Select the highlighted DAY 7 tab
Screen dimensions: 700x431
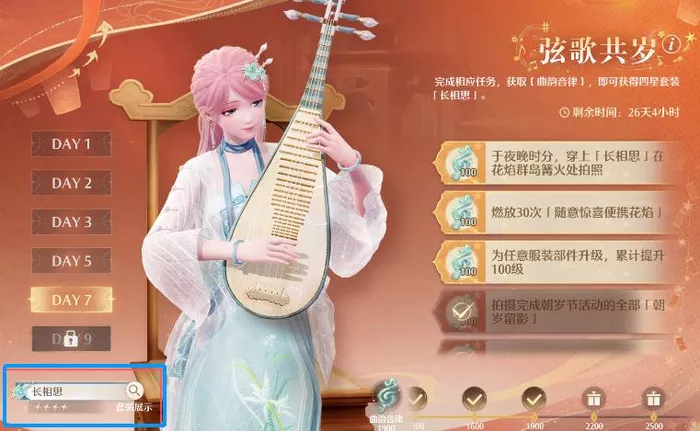(x=71, y=300)
